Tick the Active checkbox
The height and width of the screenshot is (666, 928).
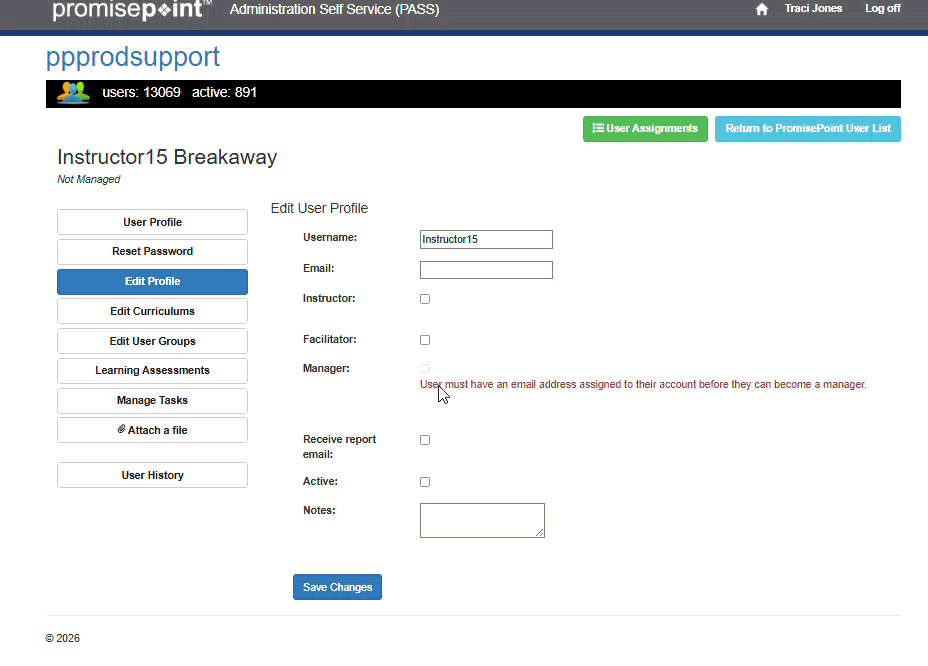click(425, 482)
